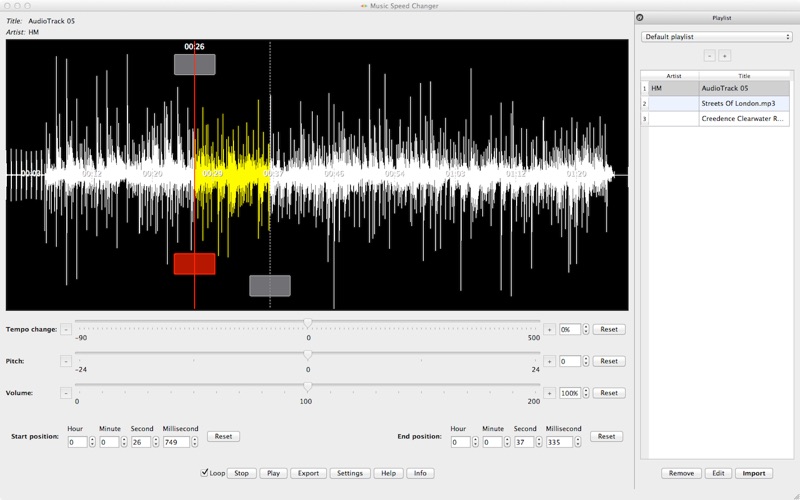800x500 pixels.
Task: Raise volume with the plus button
Action: click(x=548, y=393)
